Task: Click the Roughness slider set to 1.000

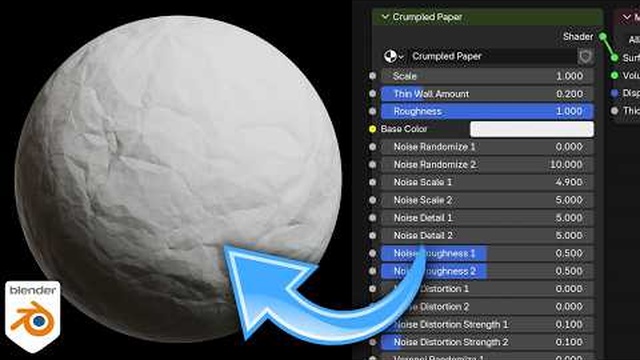Action: (487, 111)
